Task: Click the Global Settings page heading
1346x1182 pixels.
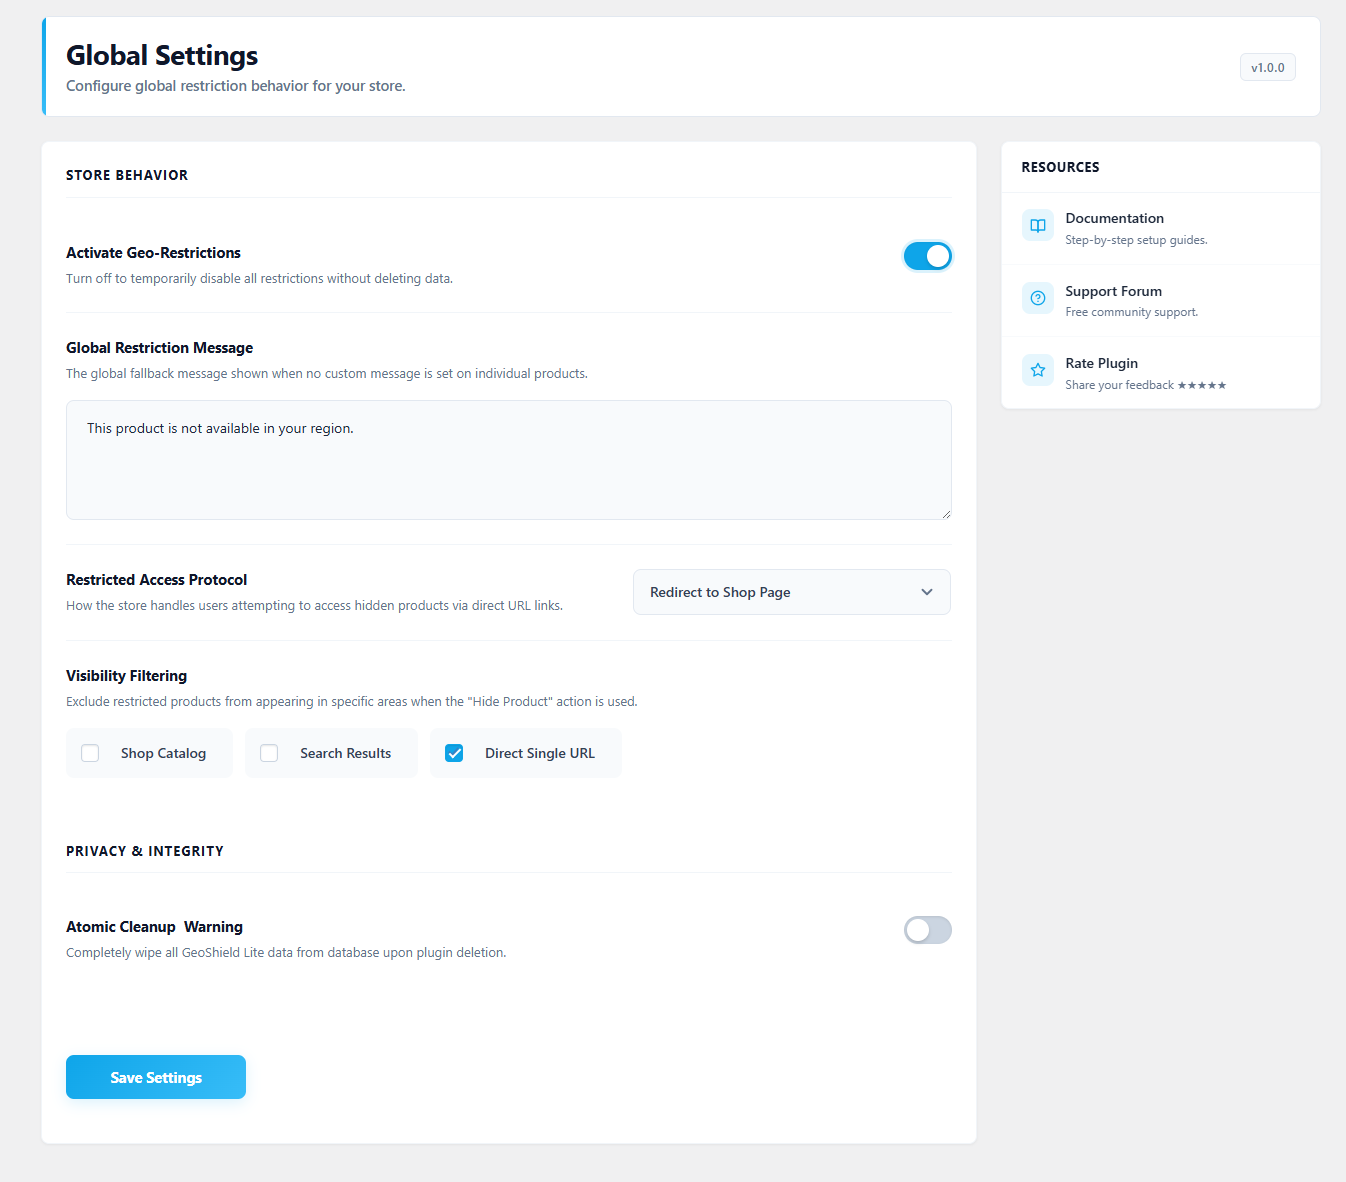Action: [161, 56]
